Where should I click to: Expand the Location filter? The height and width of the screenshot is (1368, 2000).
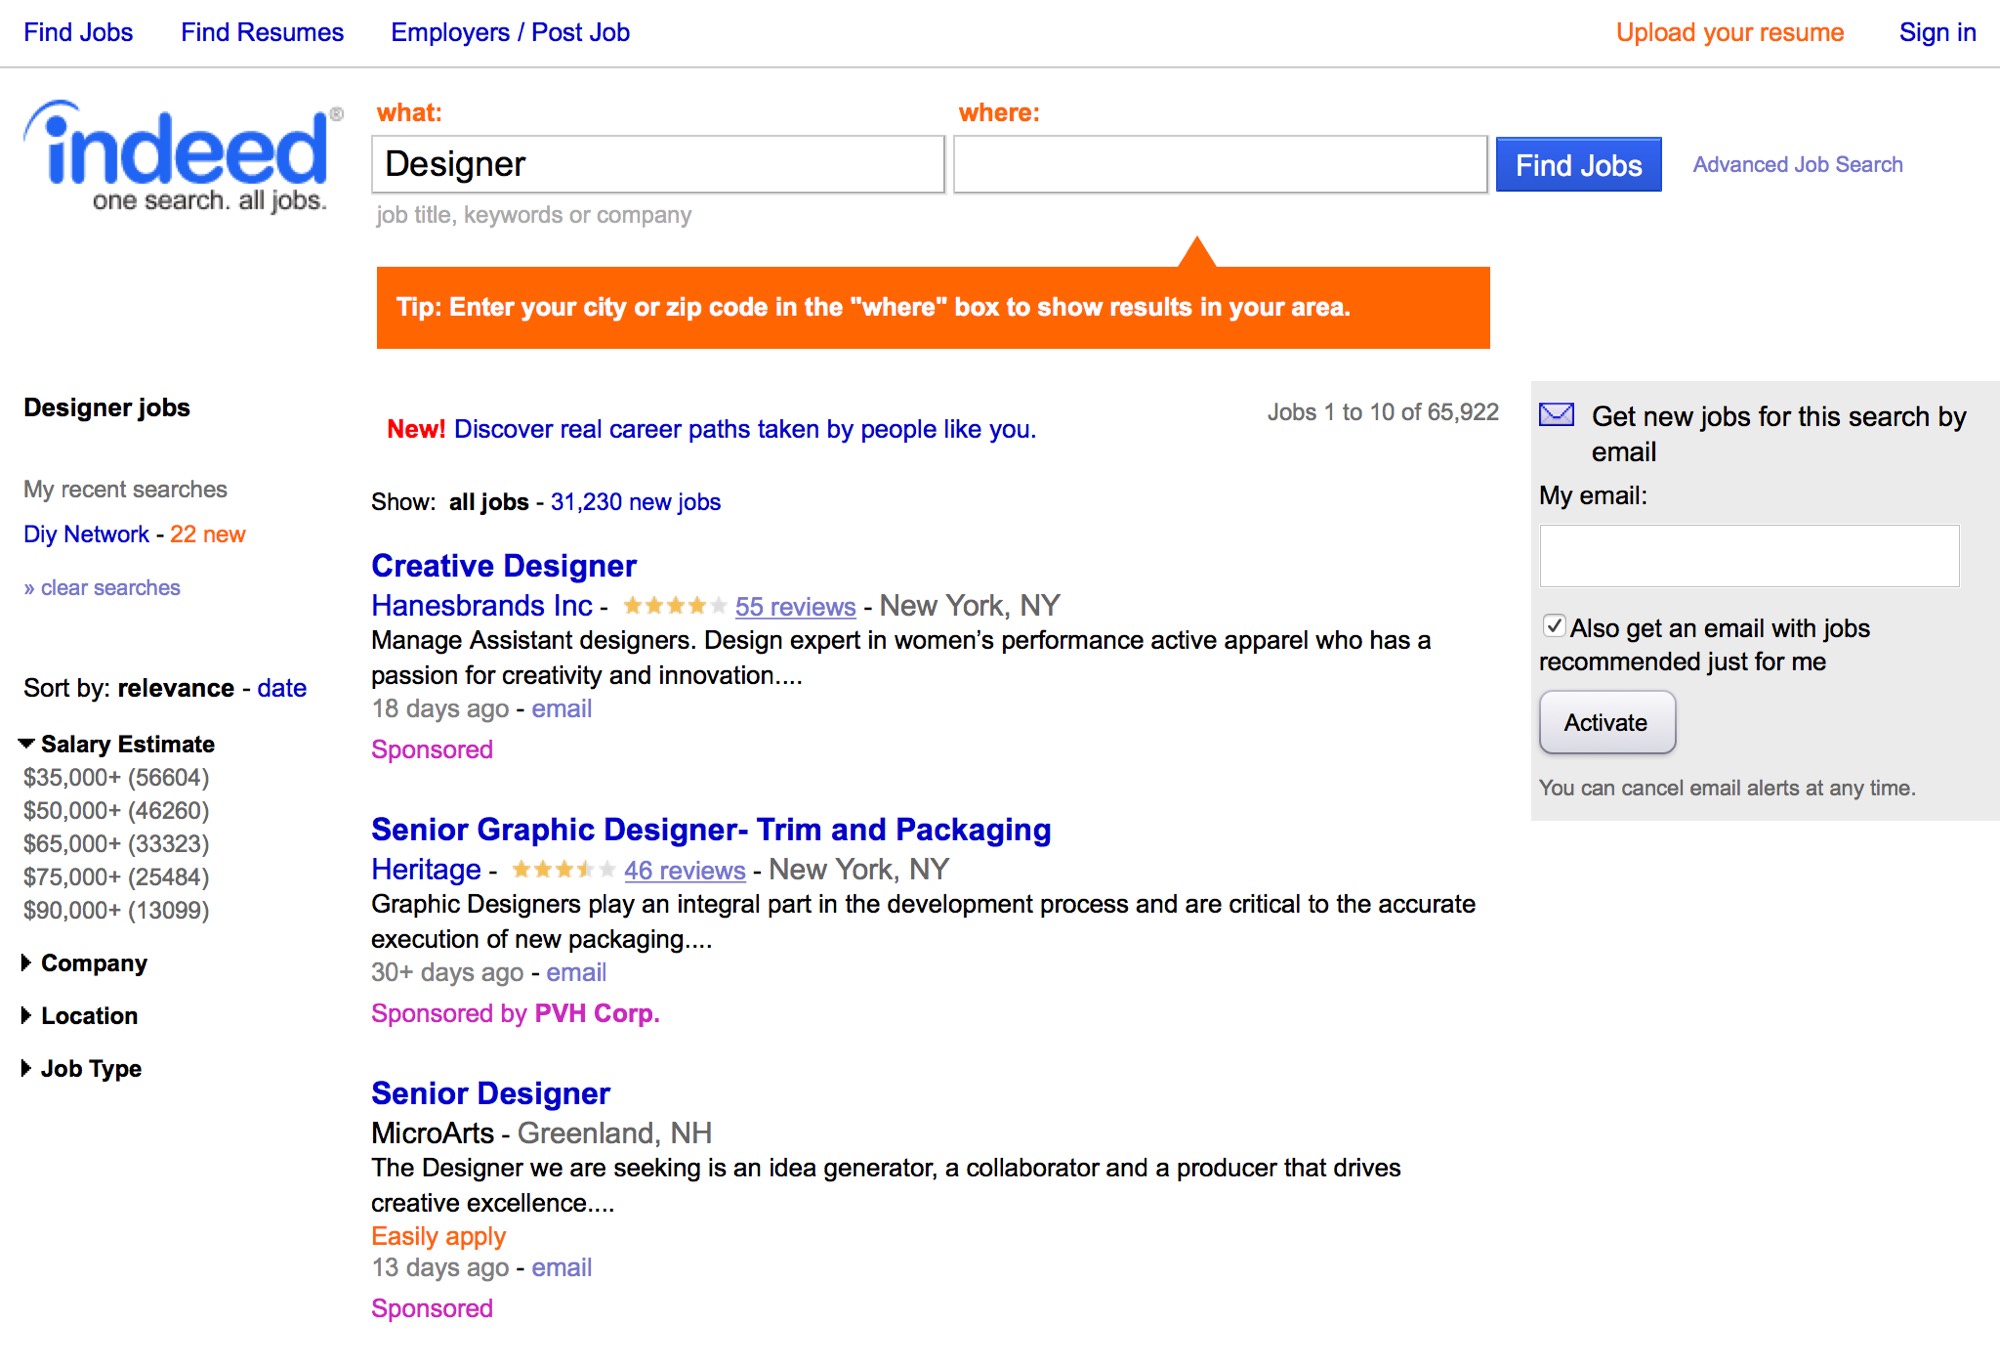point(80,1016)
